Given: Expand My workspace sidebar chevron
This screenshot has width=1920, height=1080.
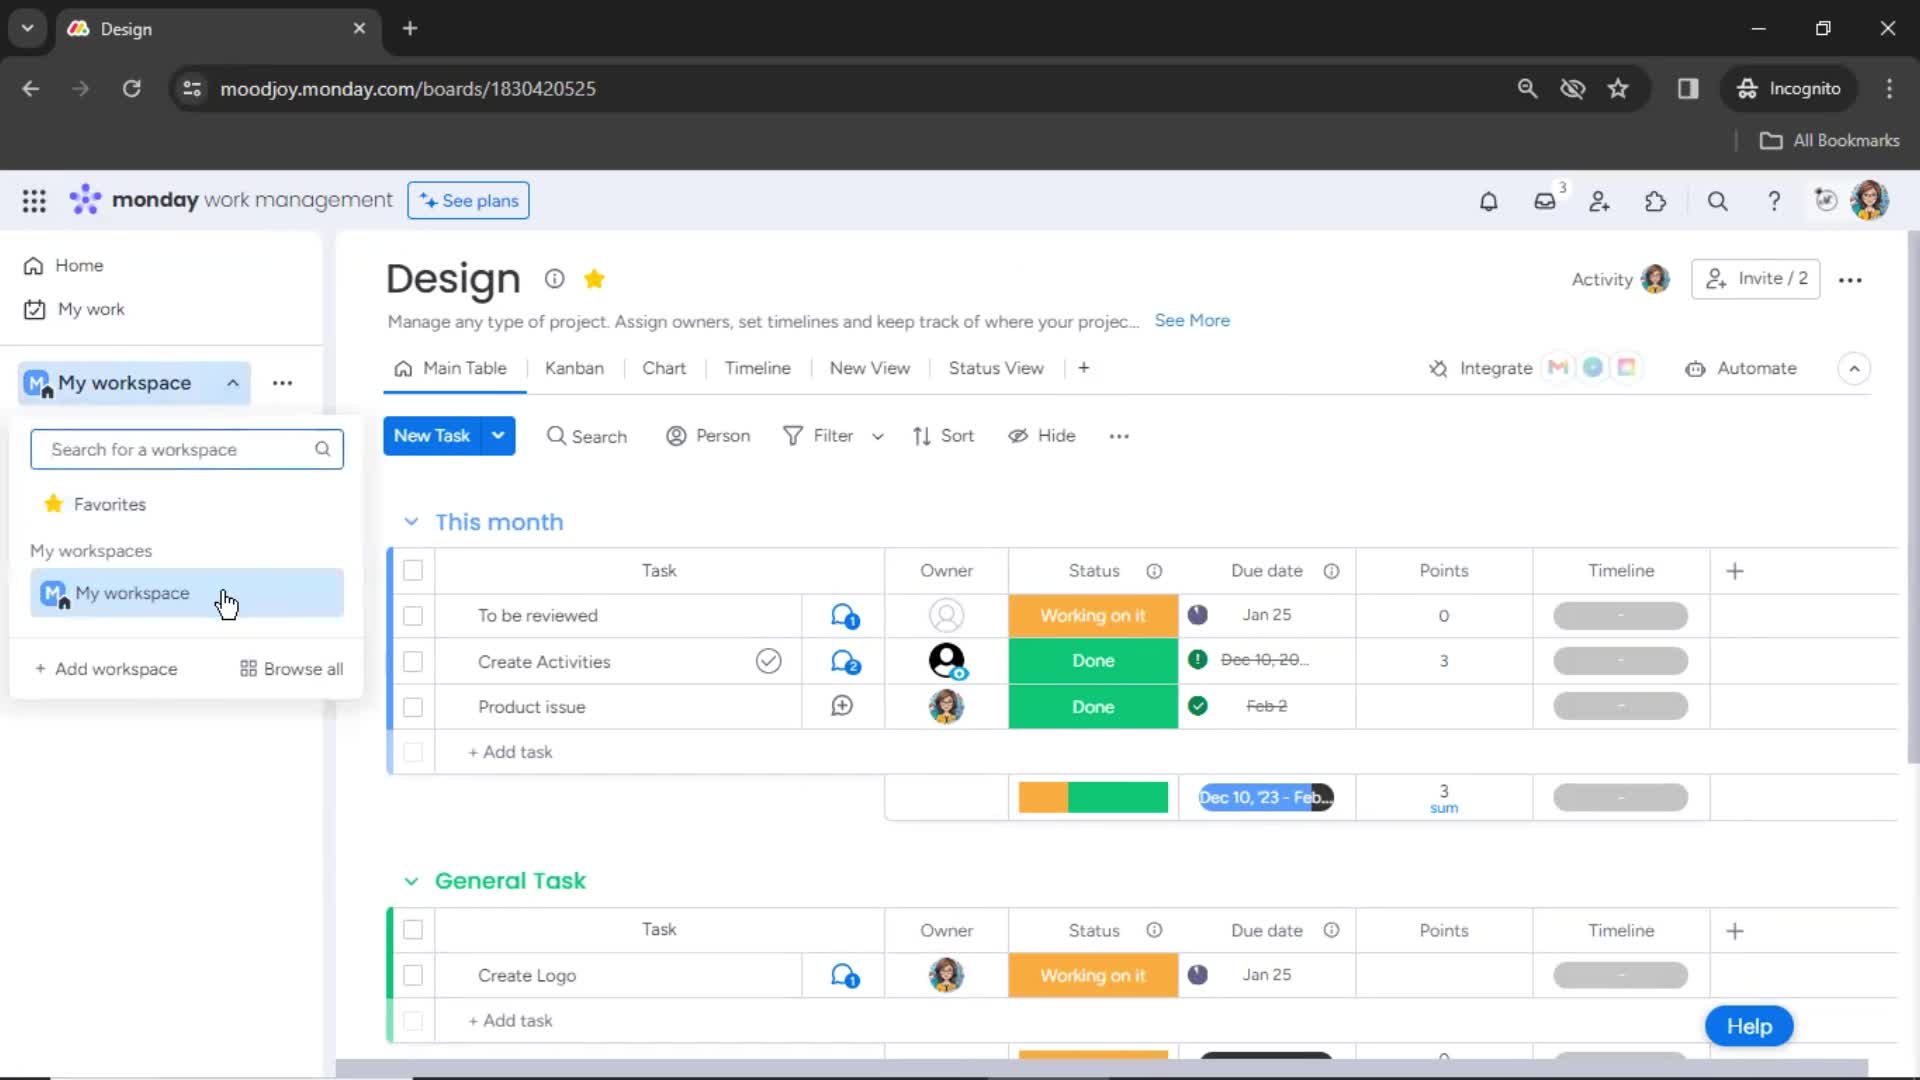Looking at the screenshot, I should (232, 382).
